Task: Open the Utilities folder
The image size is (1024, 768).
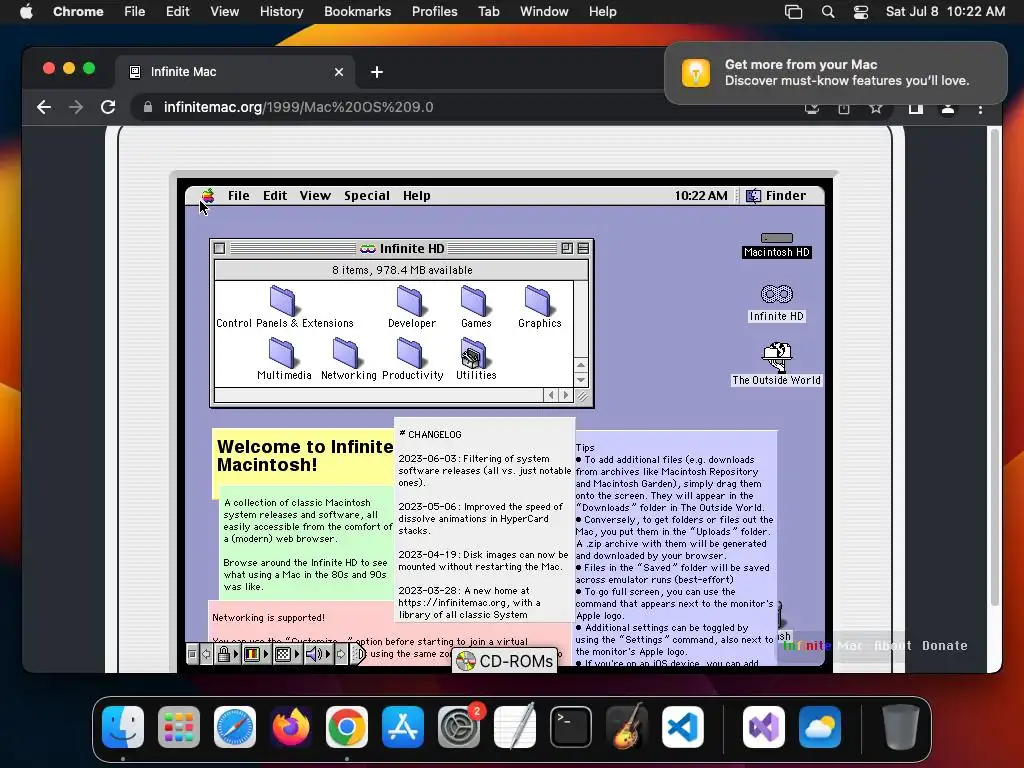Action: click(x=475, y=359)
